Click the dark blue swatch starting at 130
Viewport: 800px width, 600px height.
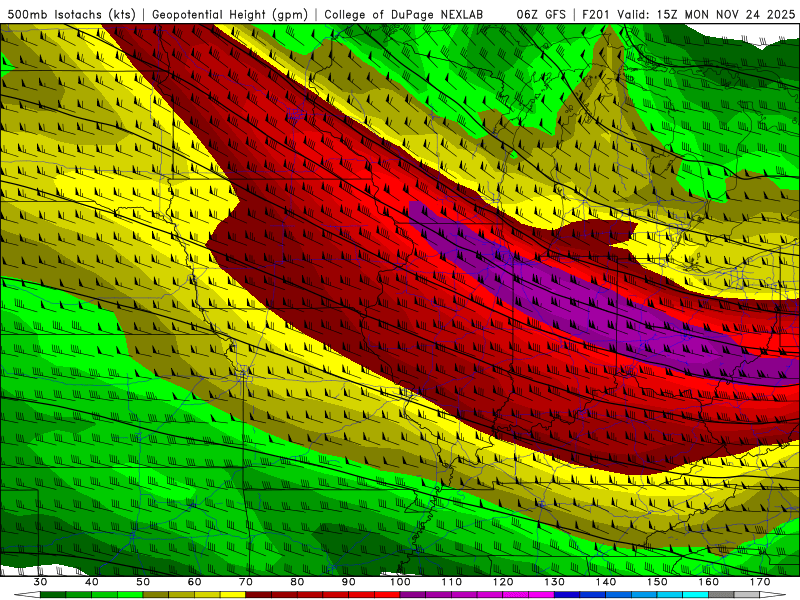(x=567, y=595)
